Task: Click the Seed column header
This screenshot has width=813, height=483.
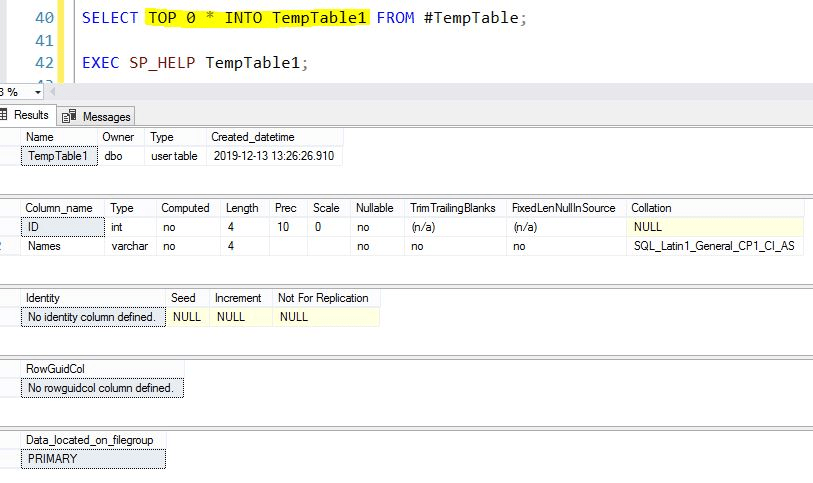Action: click(x=187, y=298)
